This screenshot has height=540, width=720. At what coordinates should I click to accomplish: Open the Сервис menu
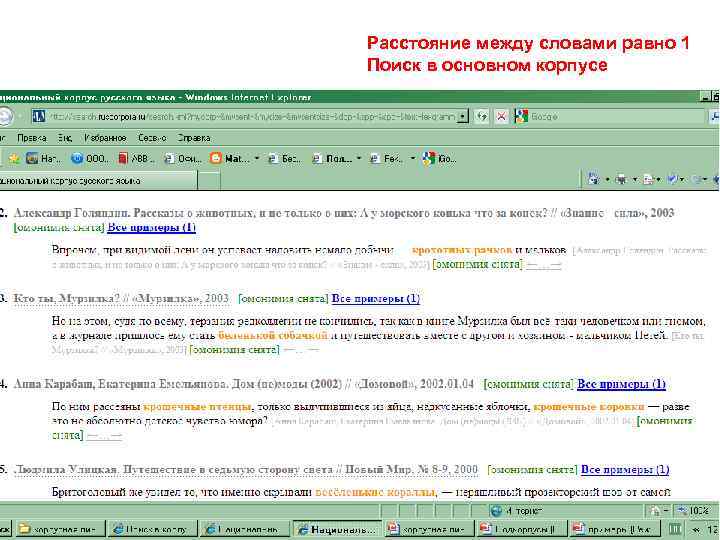pyautogui.click(x=152, y=138)
